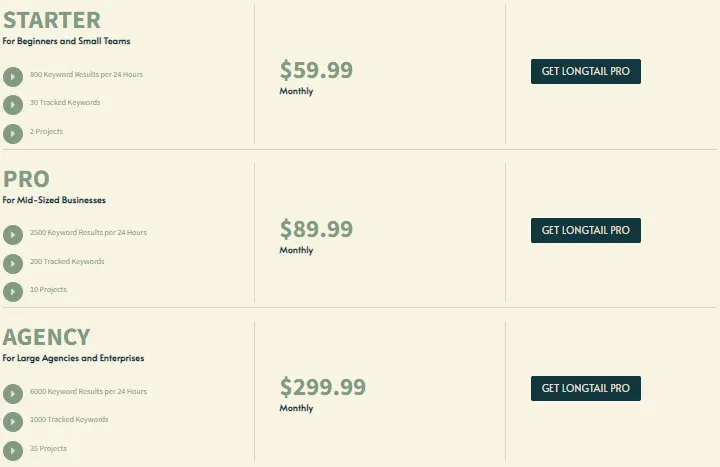Click the $59.99 monthly price
Image resolution: width=720 pixels, height=467 pixels.
click(x=316, y=70)
